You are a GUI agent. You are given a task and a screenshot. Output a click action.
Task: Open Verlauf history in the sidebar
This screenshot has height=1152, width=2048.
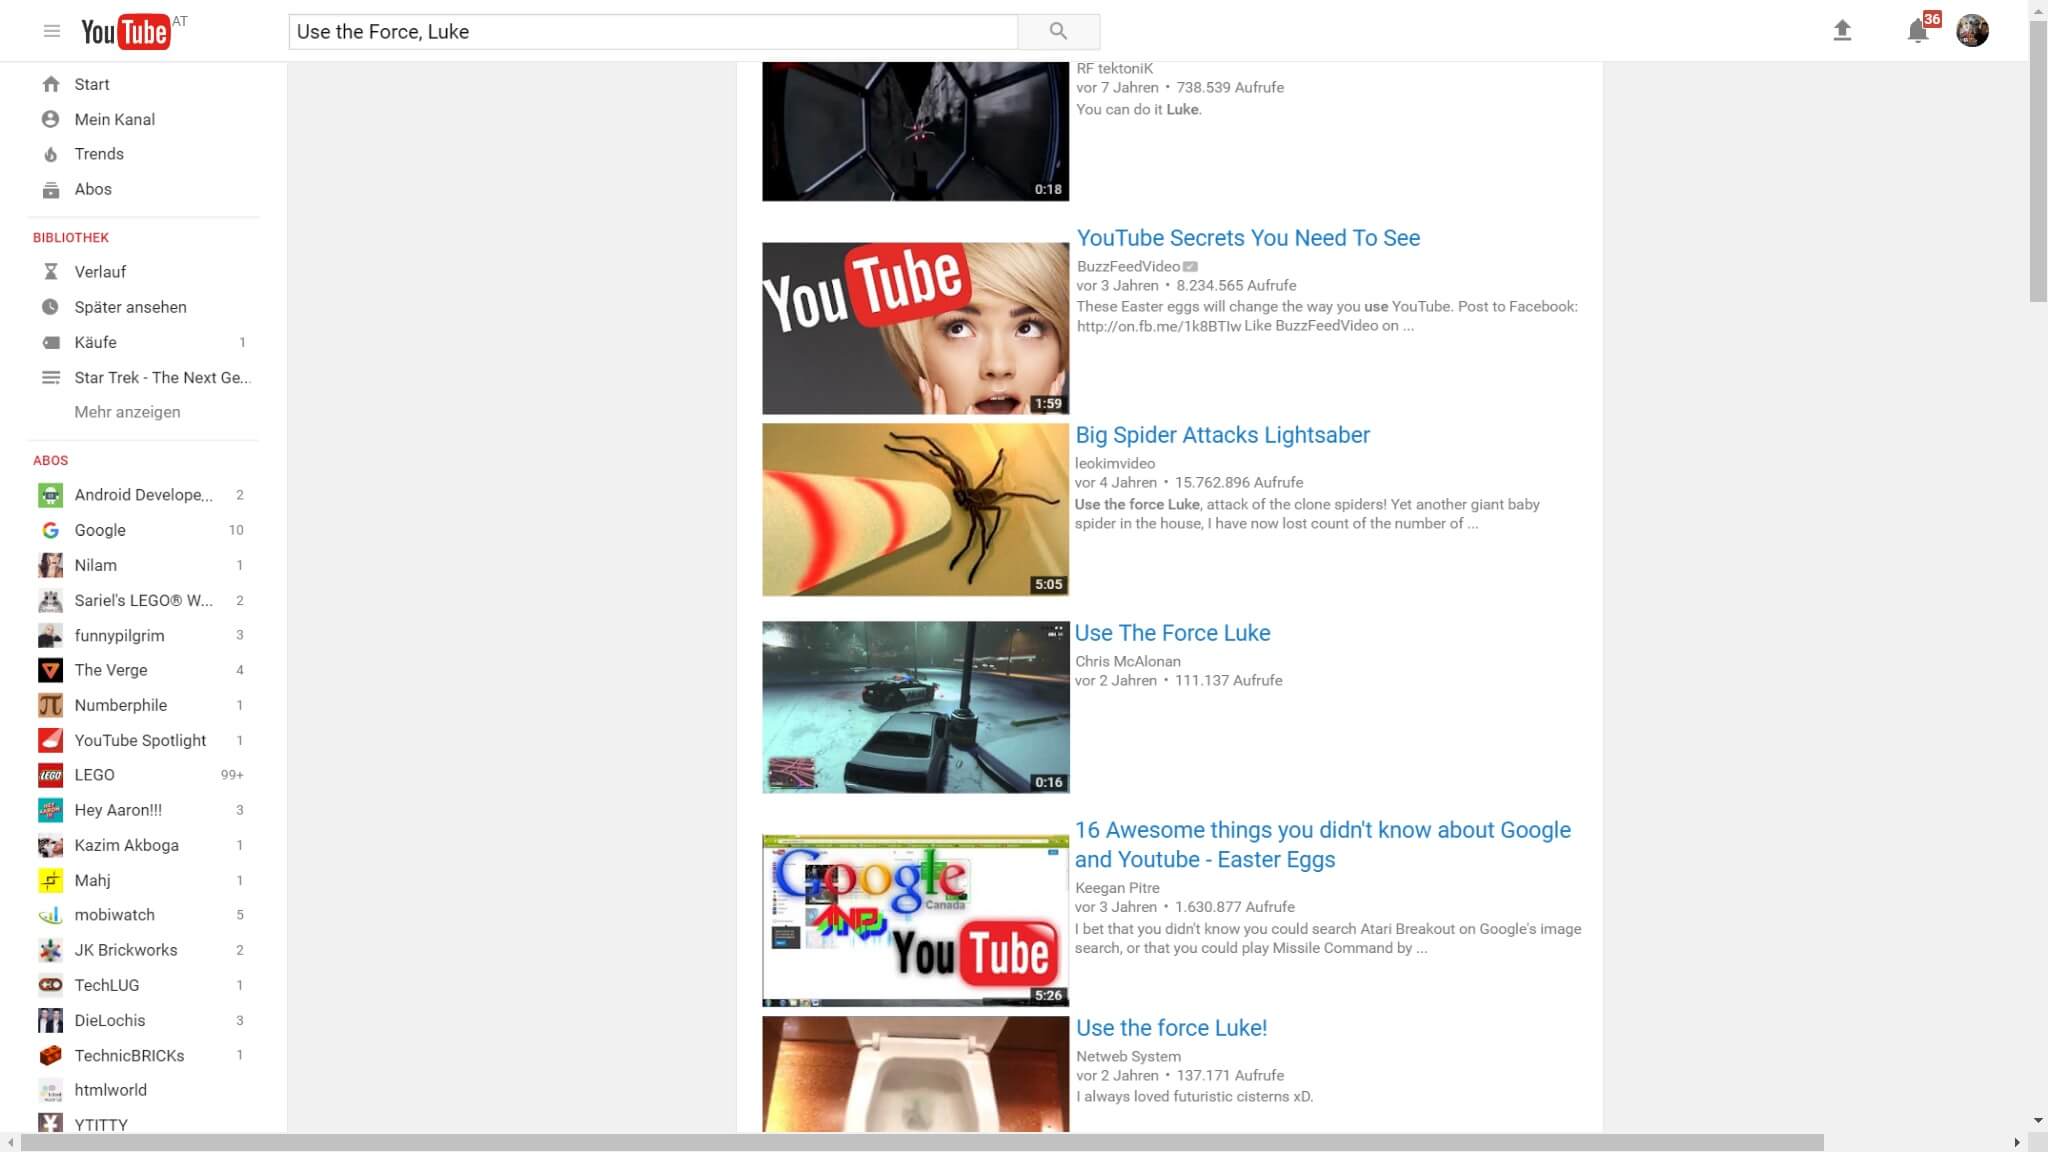(100, 272)
